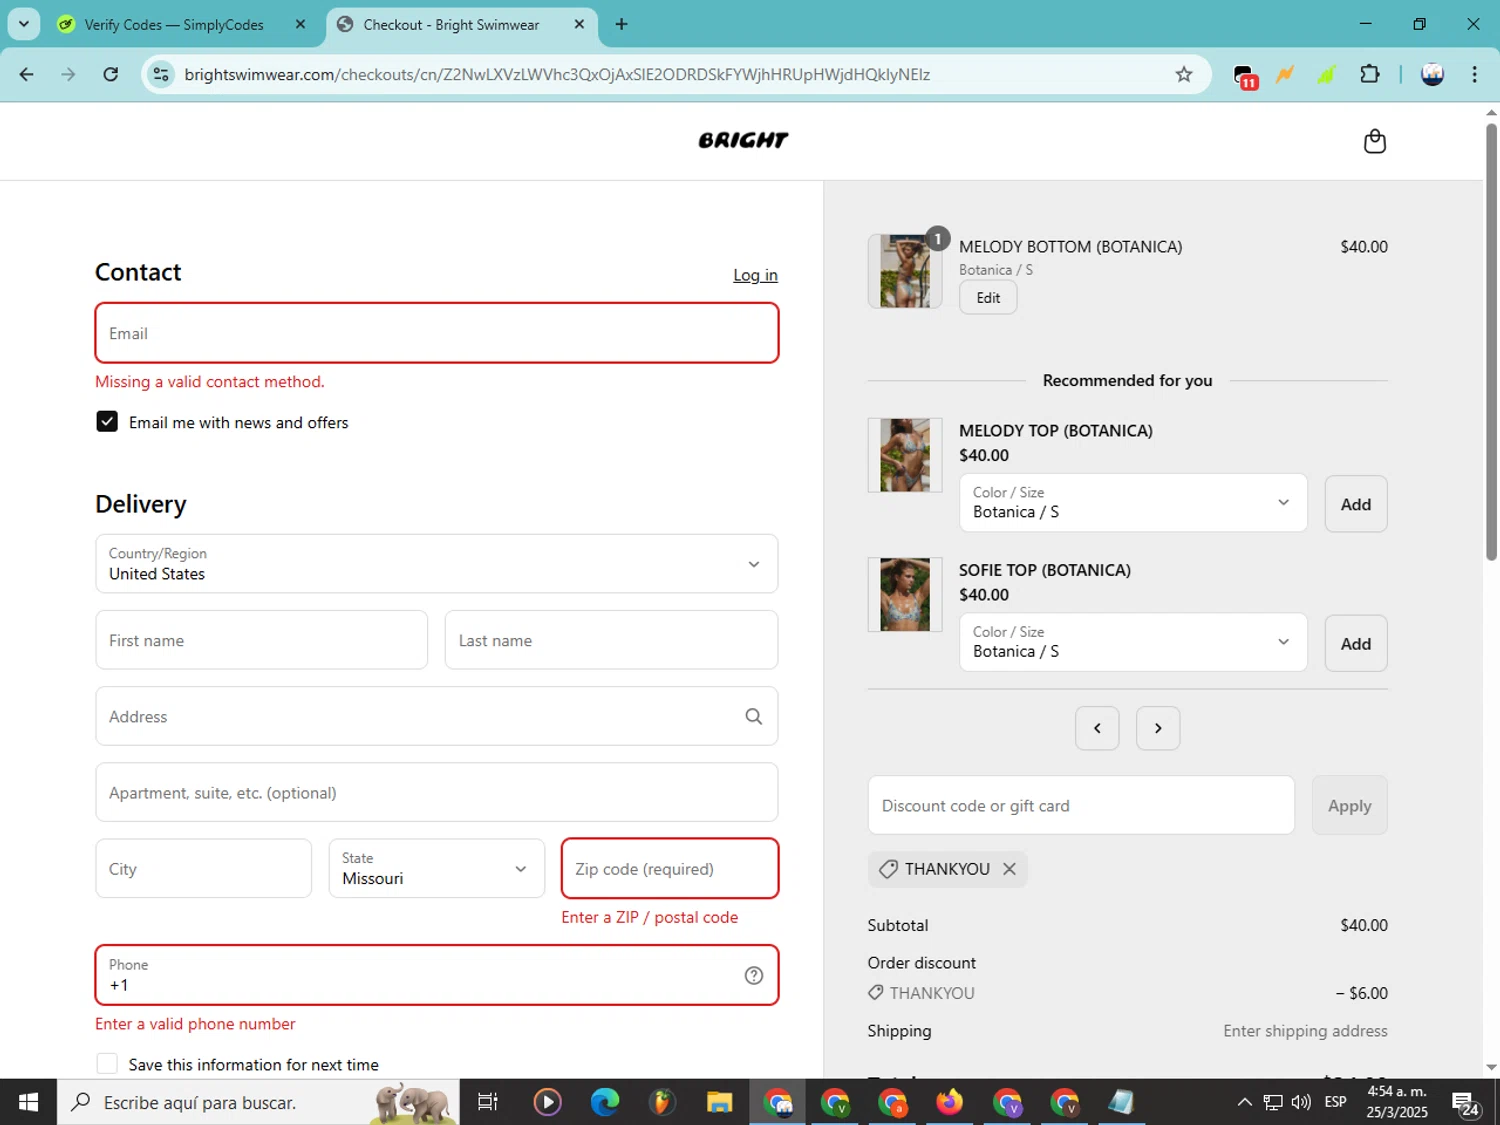Close the Checkout Bright Swimwear tab
Viewport: 1500px width, 1125px height.
579,24
